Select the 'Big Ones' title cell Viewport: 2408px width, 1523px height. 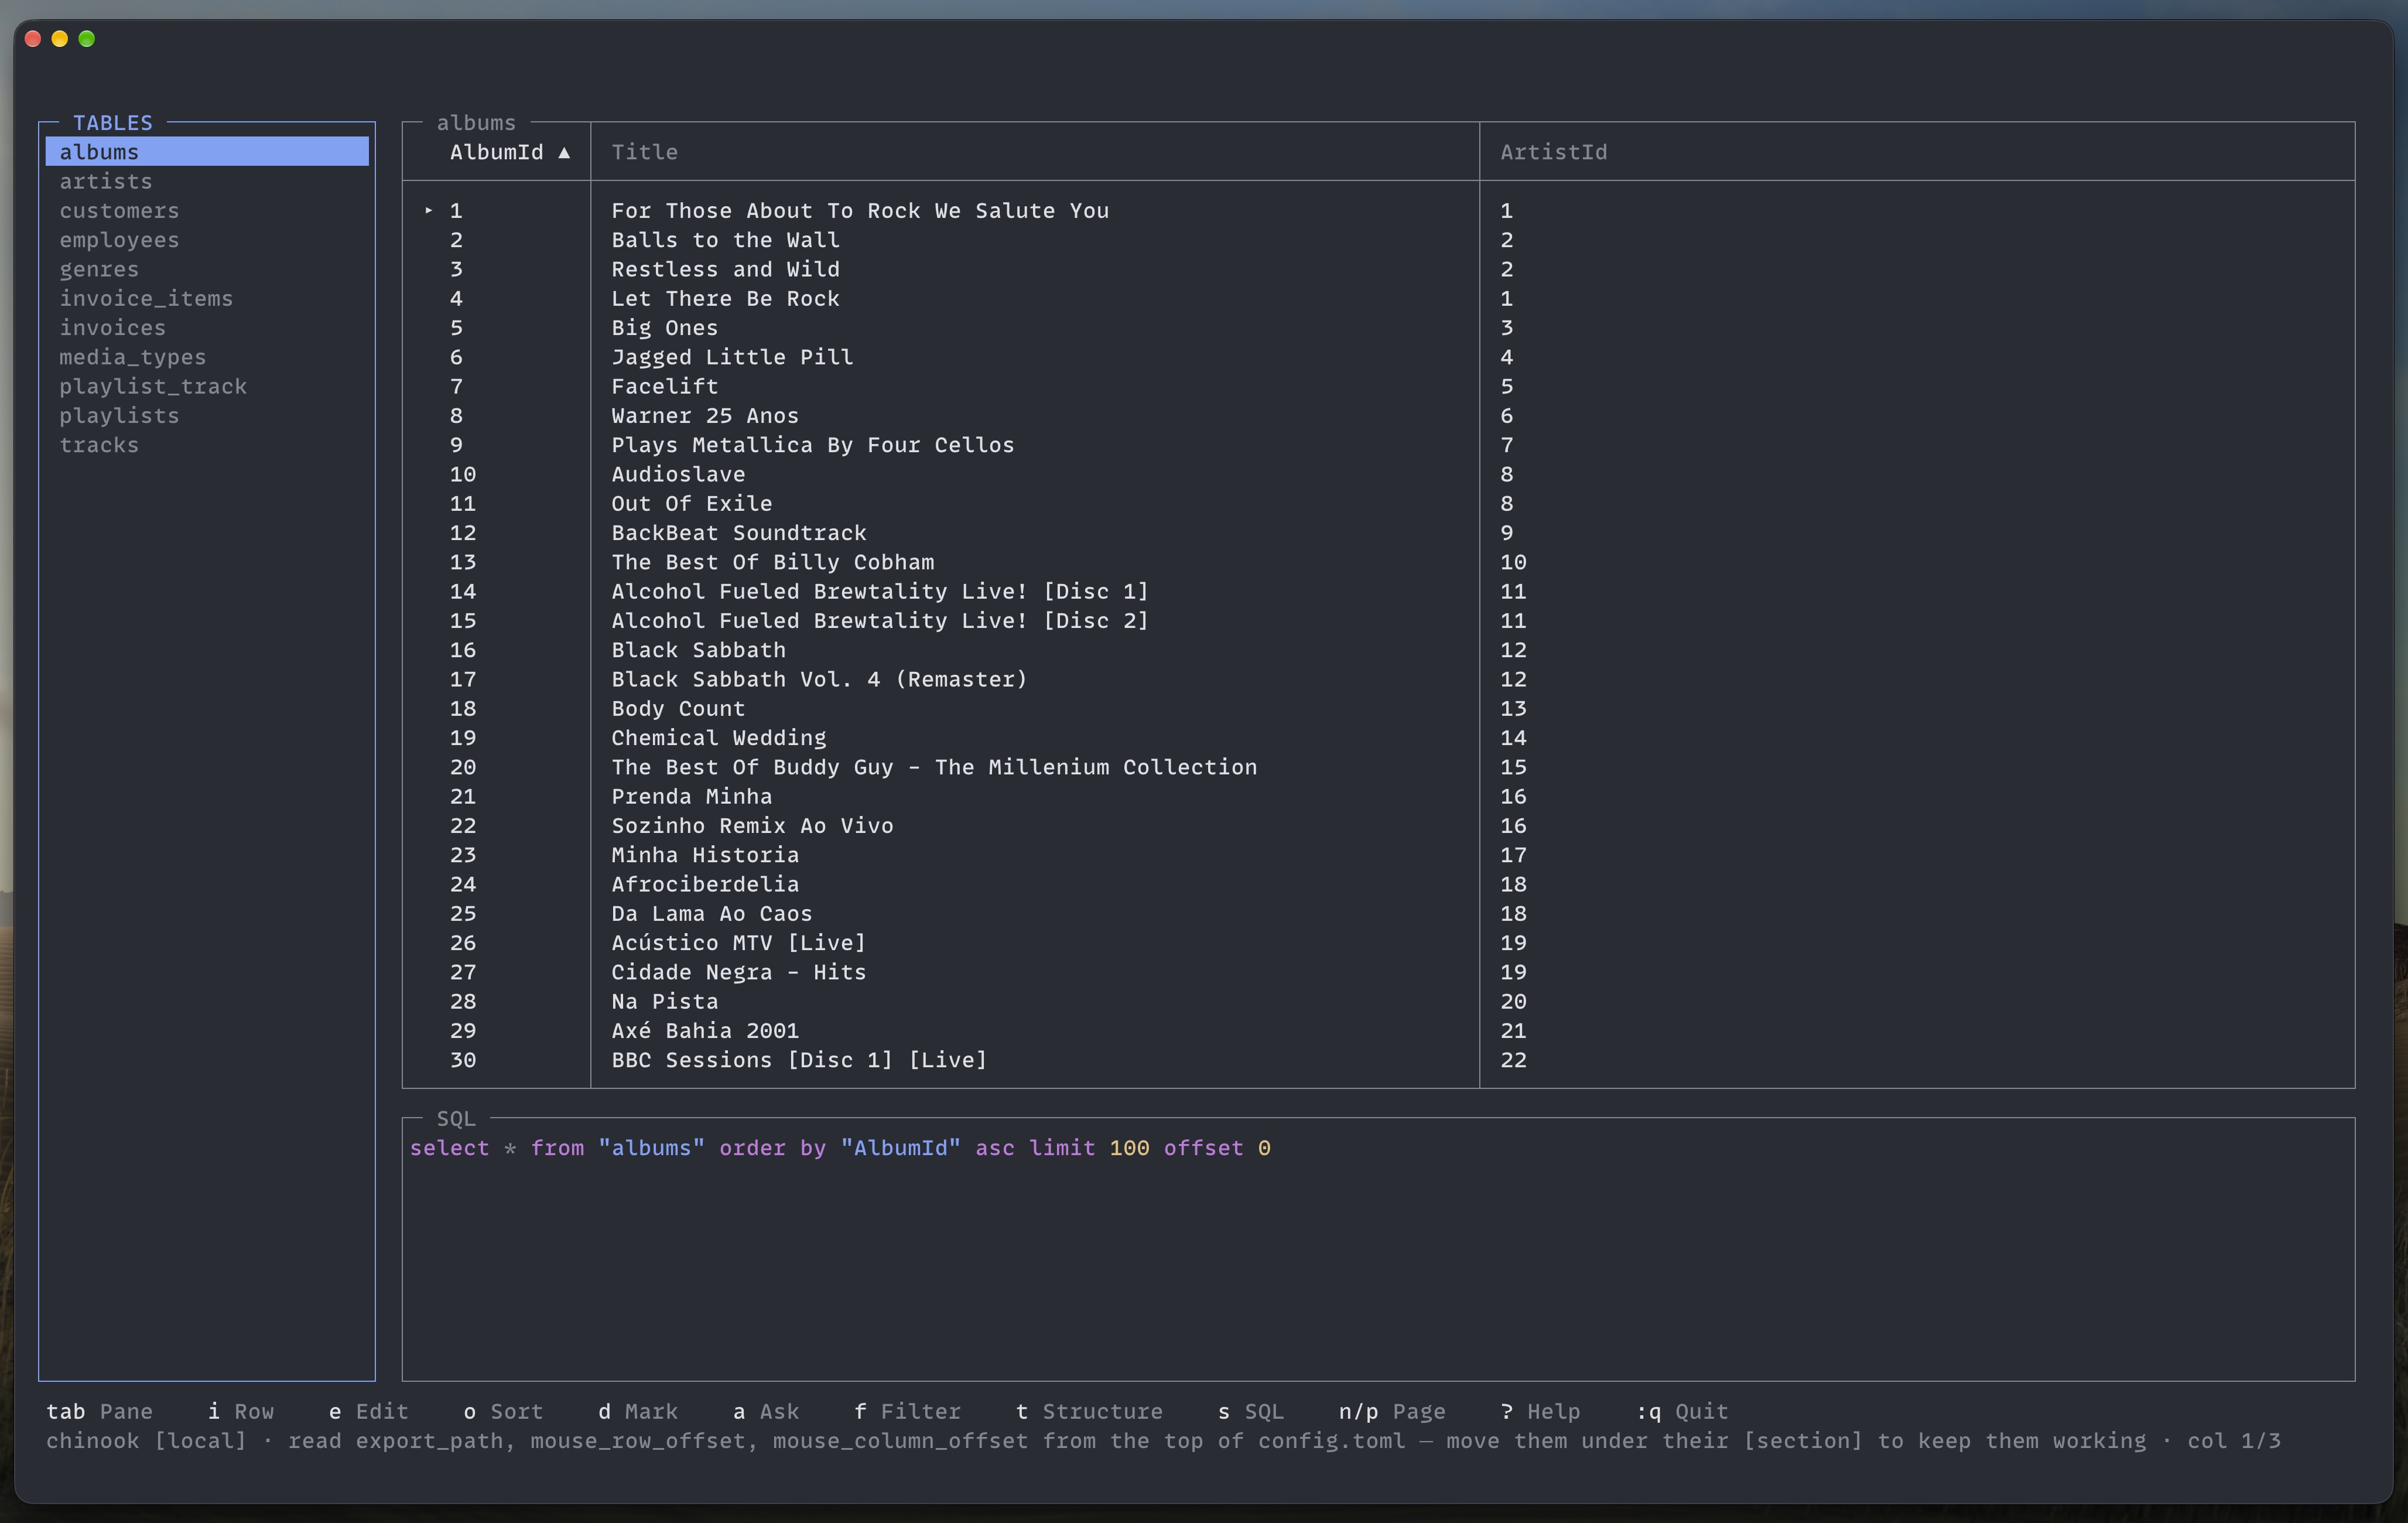[x=664, y=328]
